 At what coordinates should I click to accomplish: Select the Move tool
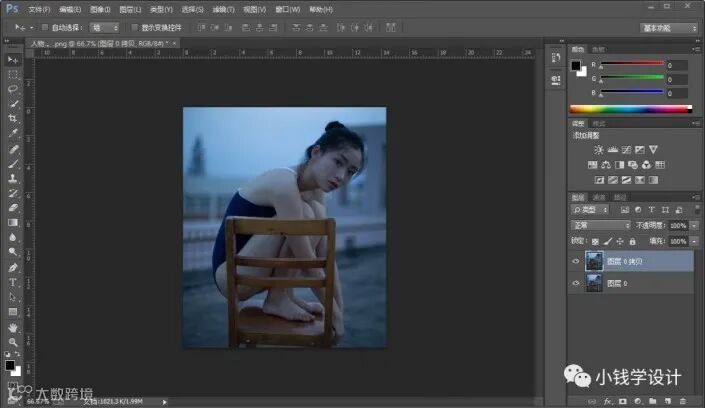pos(13,60)
